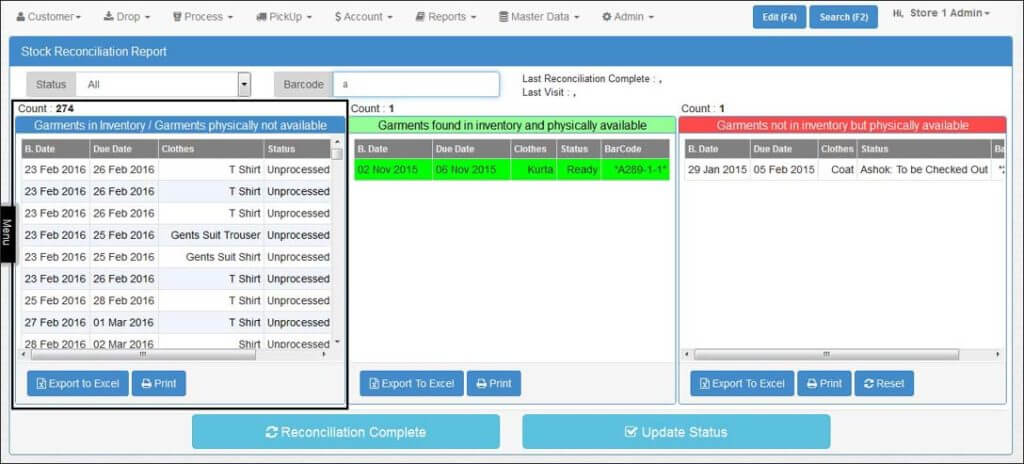Open the PickUp menu

pos(284,17)
